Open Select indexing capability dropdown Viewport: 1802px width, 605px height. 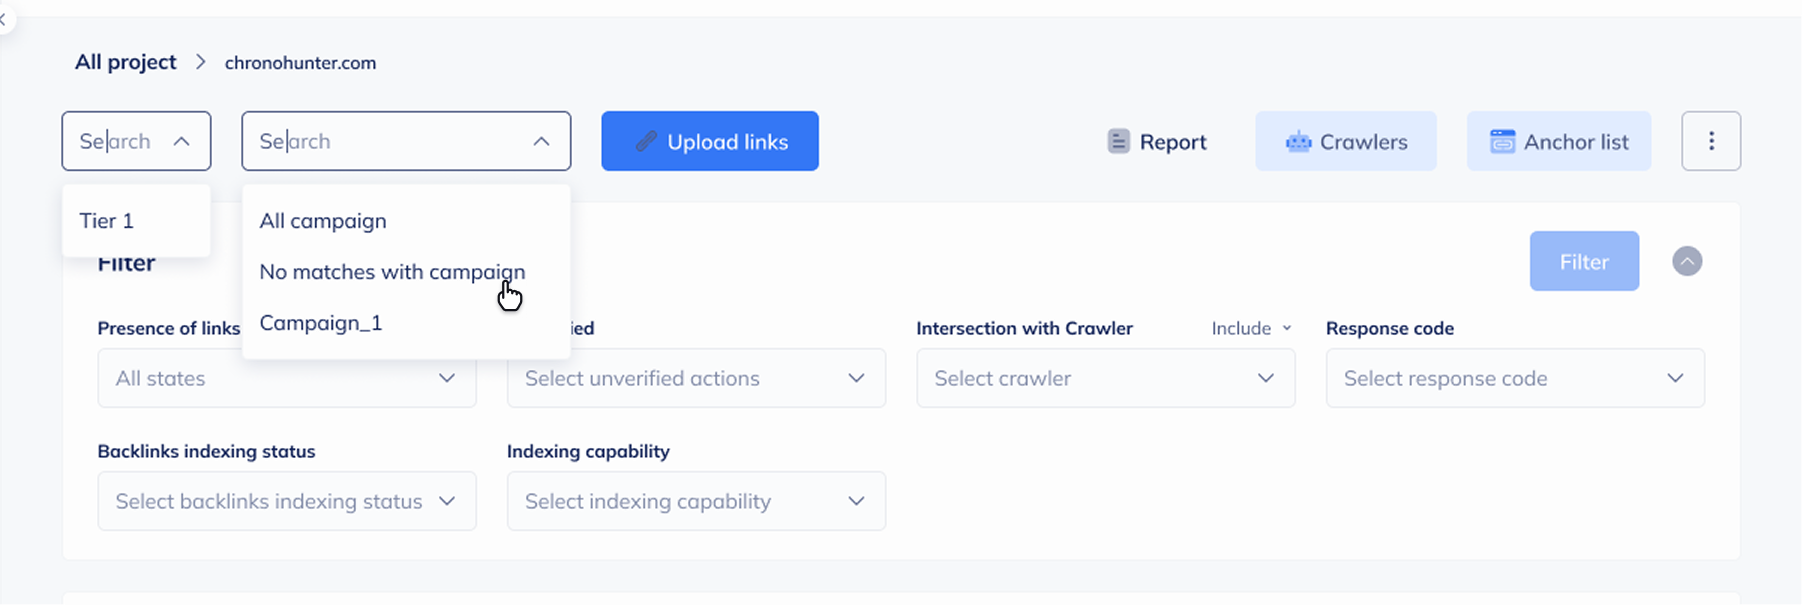[696, 501]
